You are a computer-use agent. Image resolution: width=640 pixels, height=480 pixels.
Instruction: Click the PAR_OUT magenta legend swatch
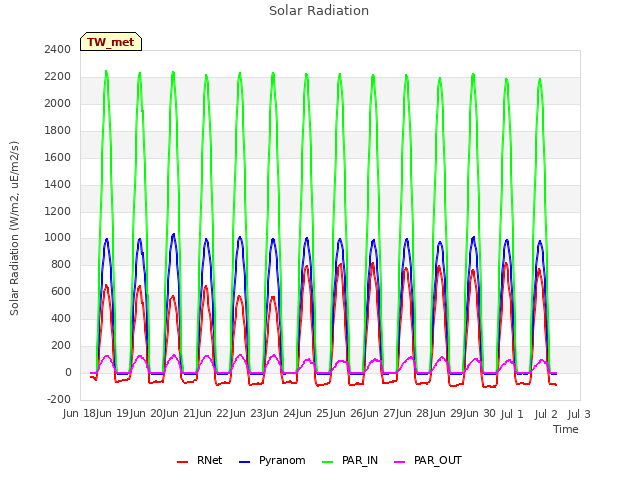coord(400,462)
